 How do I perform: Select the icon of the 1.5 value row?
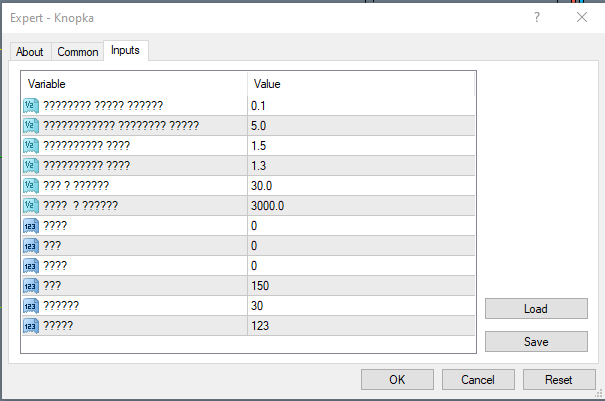30,145
